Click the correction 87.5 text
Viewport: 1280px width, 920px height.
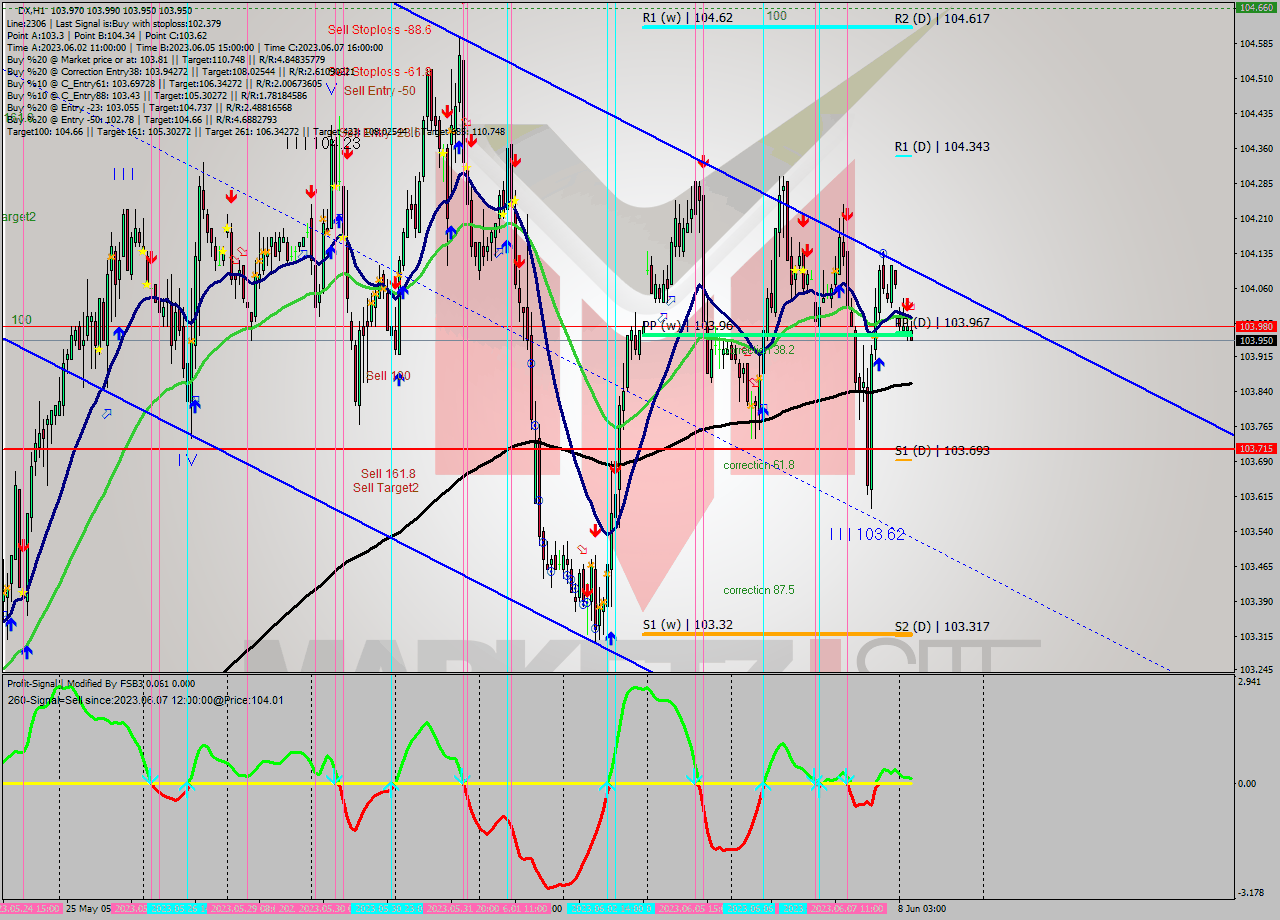tap(759, 590)
